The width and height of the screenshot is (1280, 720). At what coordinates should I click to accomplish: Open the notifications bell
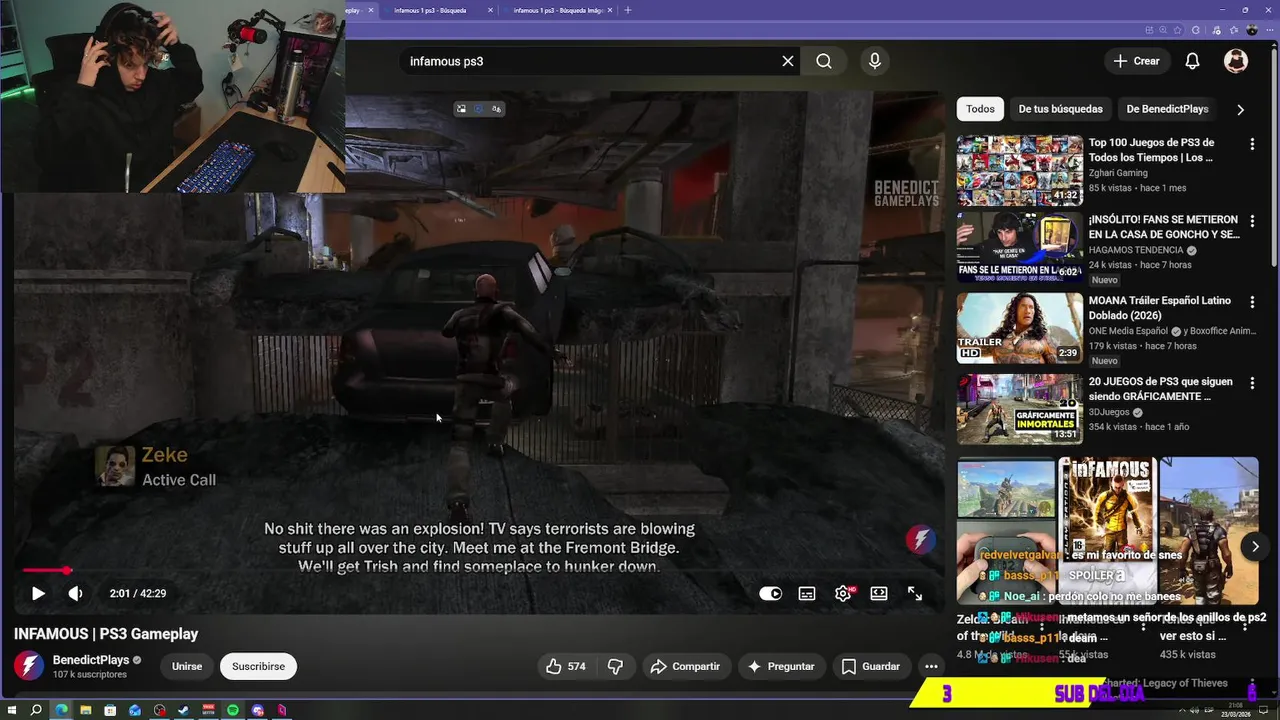point(1192,61)
